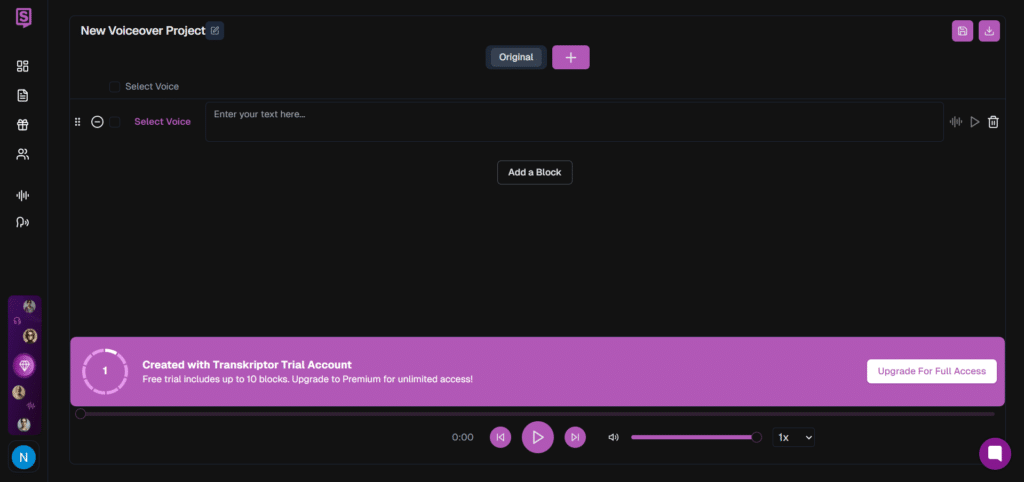
Task: Tick the header Select Voice checkbox
Action: [115, 86]
